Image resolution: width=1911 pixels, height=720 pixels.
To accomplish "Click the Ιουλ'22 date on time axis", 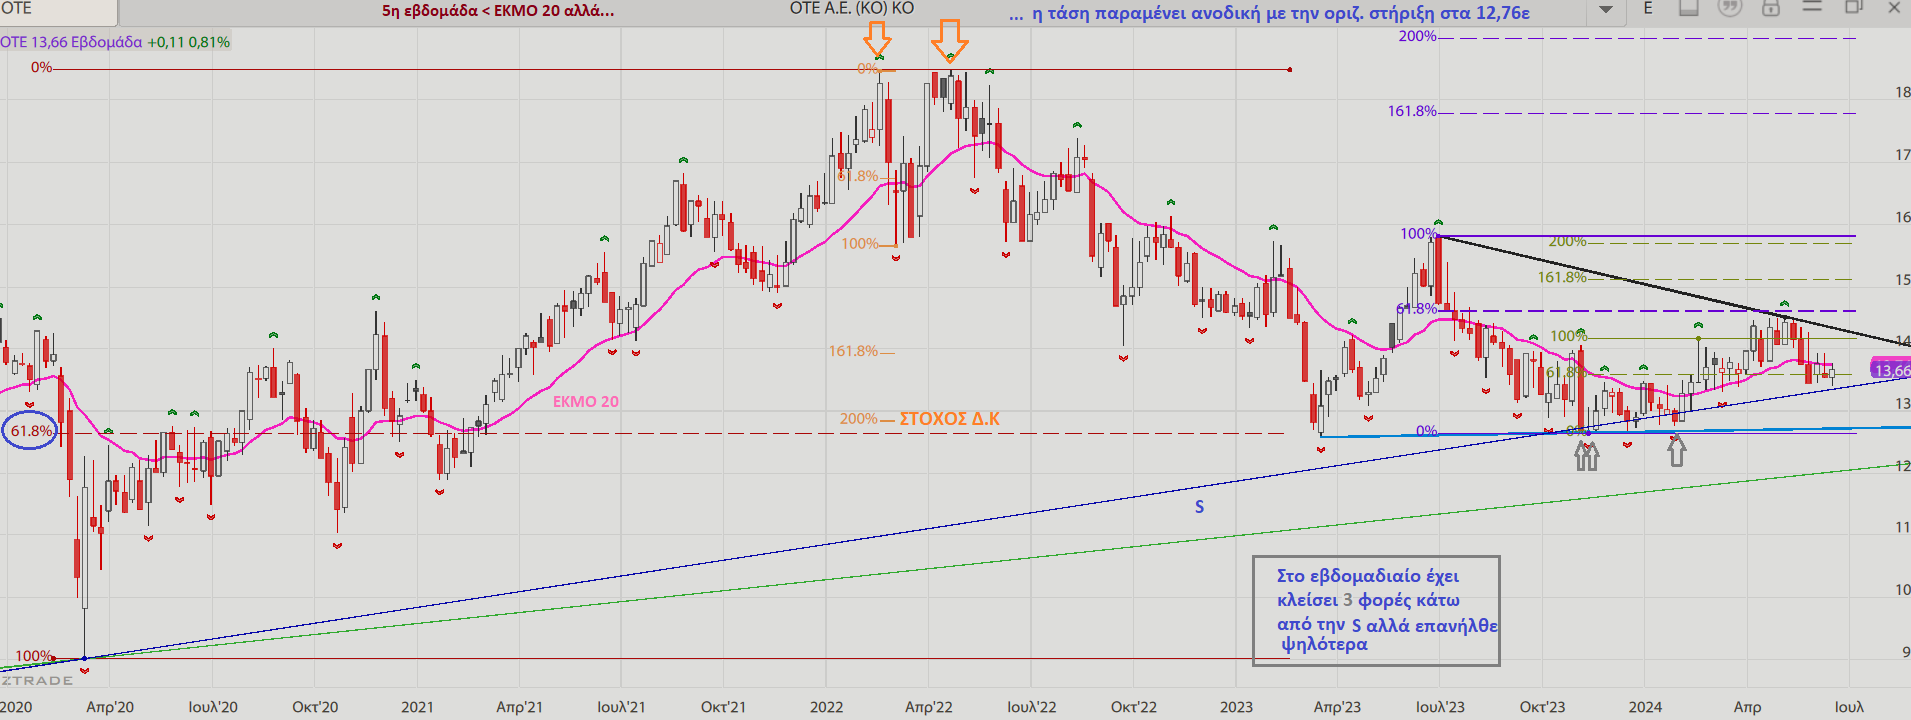I will tap(1031, 707).
